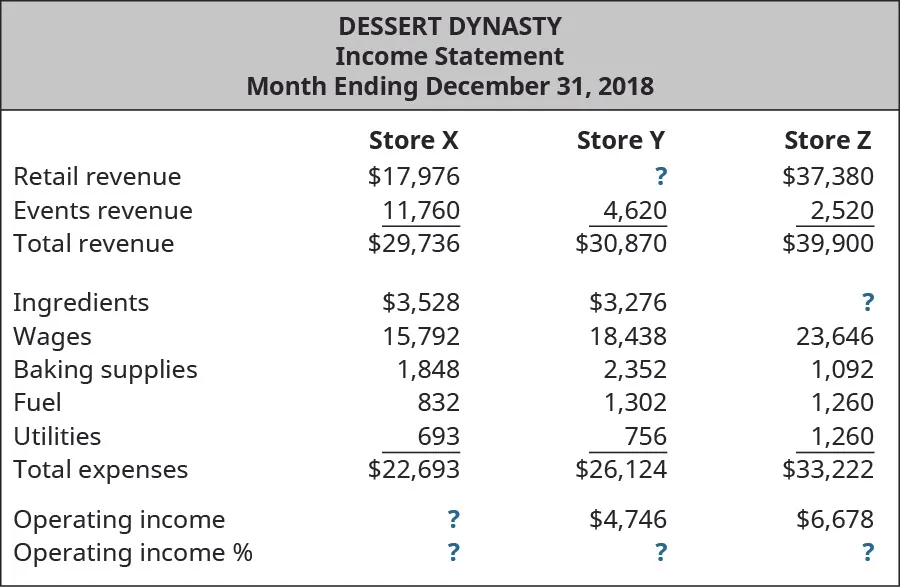The height and width of the screenshot is (587, 900).
Task: Select the Total expenses row label
Action: 100,470
